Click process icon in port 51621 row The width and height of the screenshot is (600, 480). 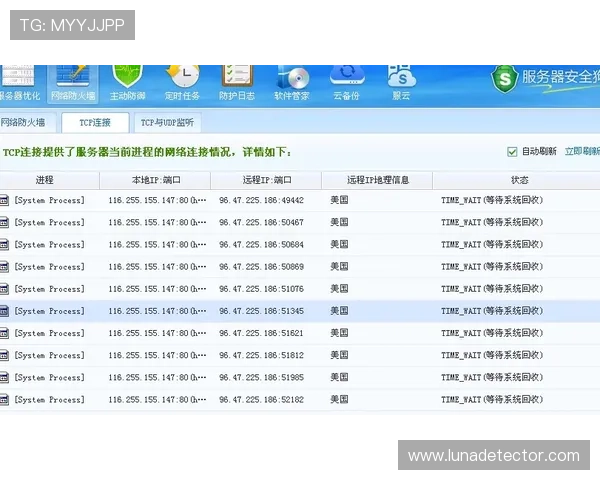(x=4, y=333)
